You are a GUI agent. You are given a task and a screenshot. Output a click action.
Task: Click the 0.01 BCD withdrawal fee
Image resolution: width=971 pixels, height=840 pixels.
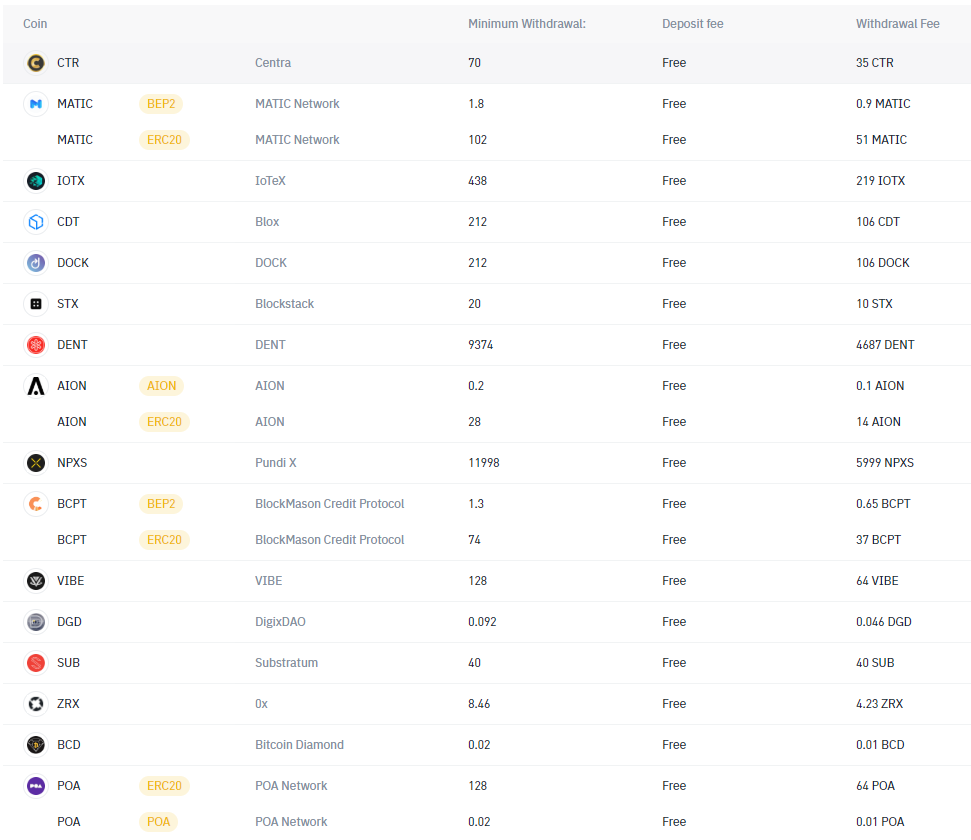[x=880, y=745]
